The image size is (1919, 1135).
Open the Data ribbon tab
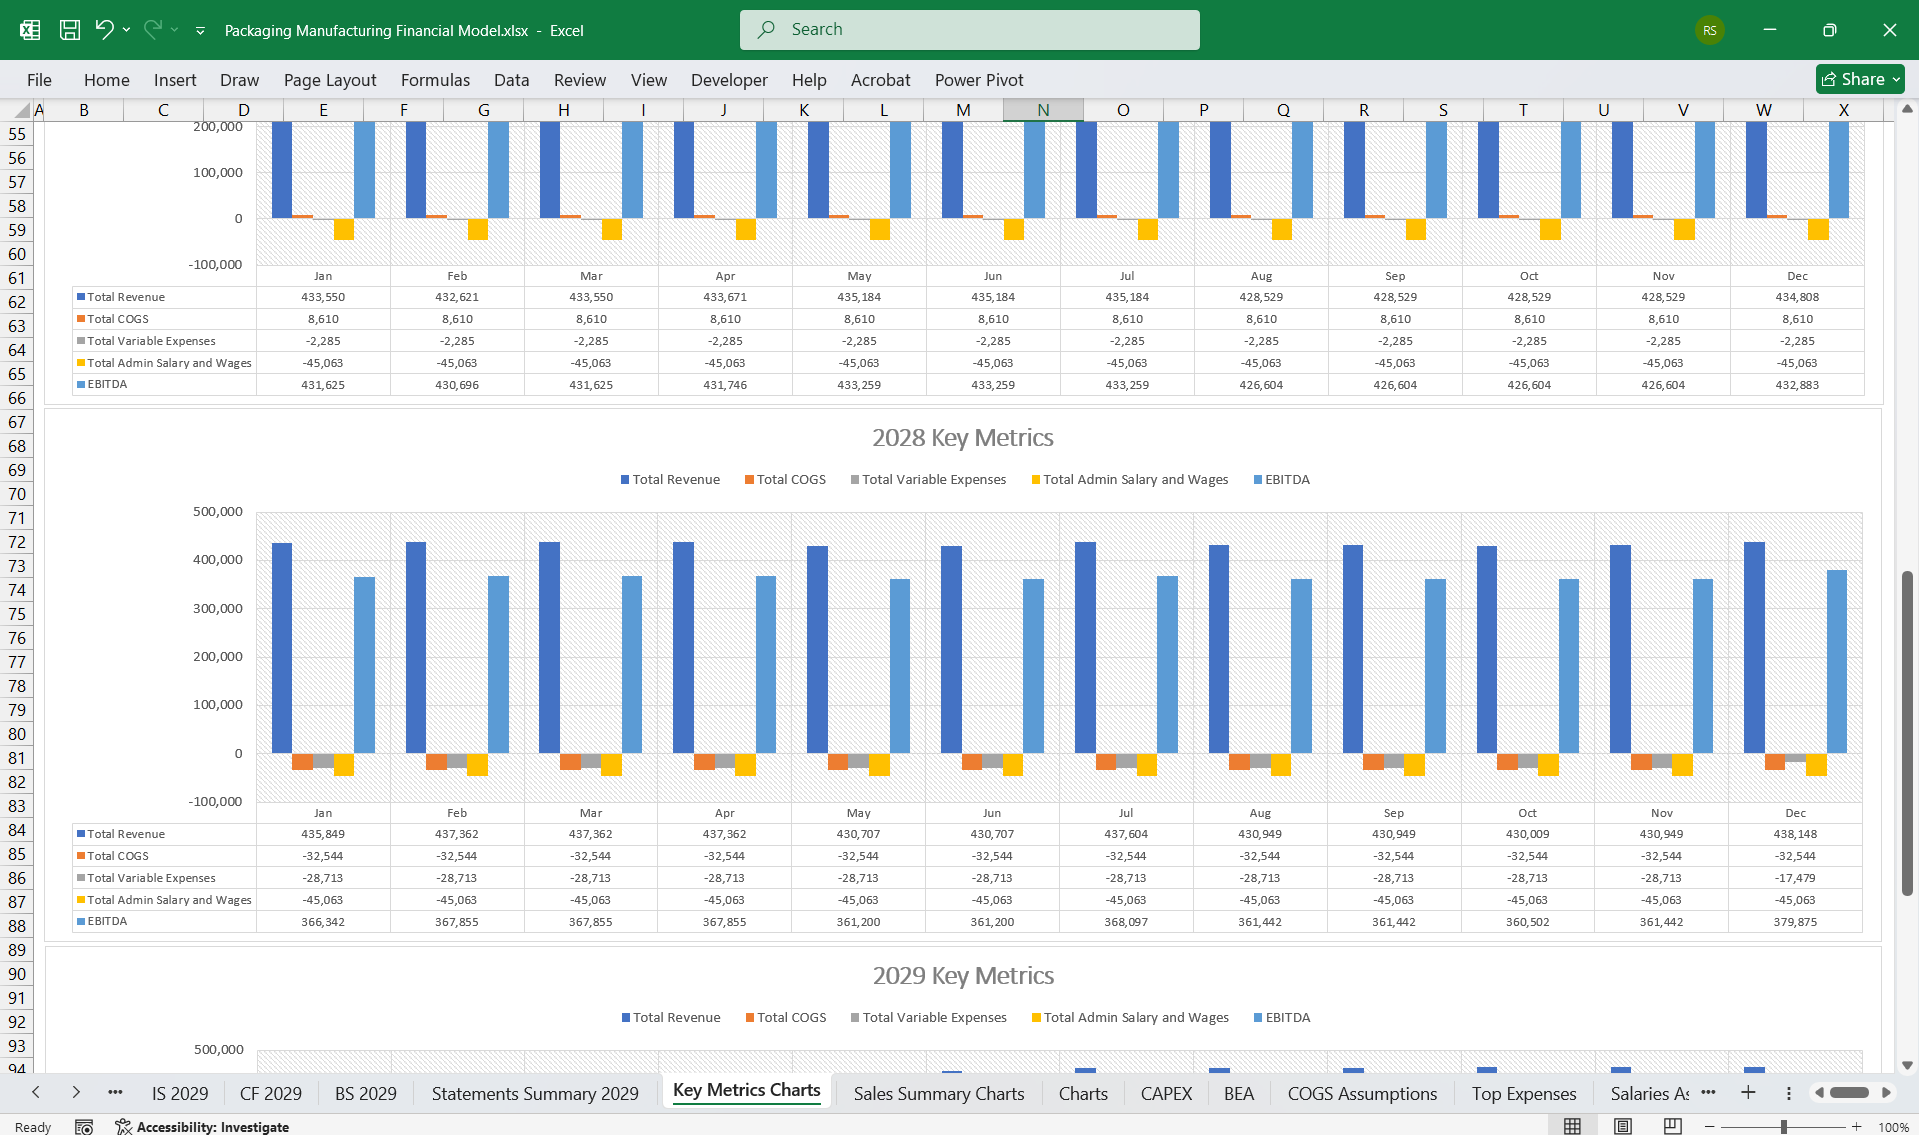[x=511, y=80]
